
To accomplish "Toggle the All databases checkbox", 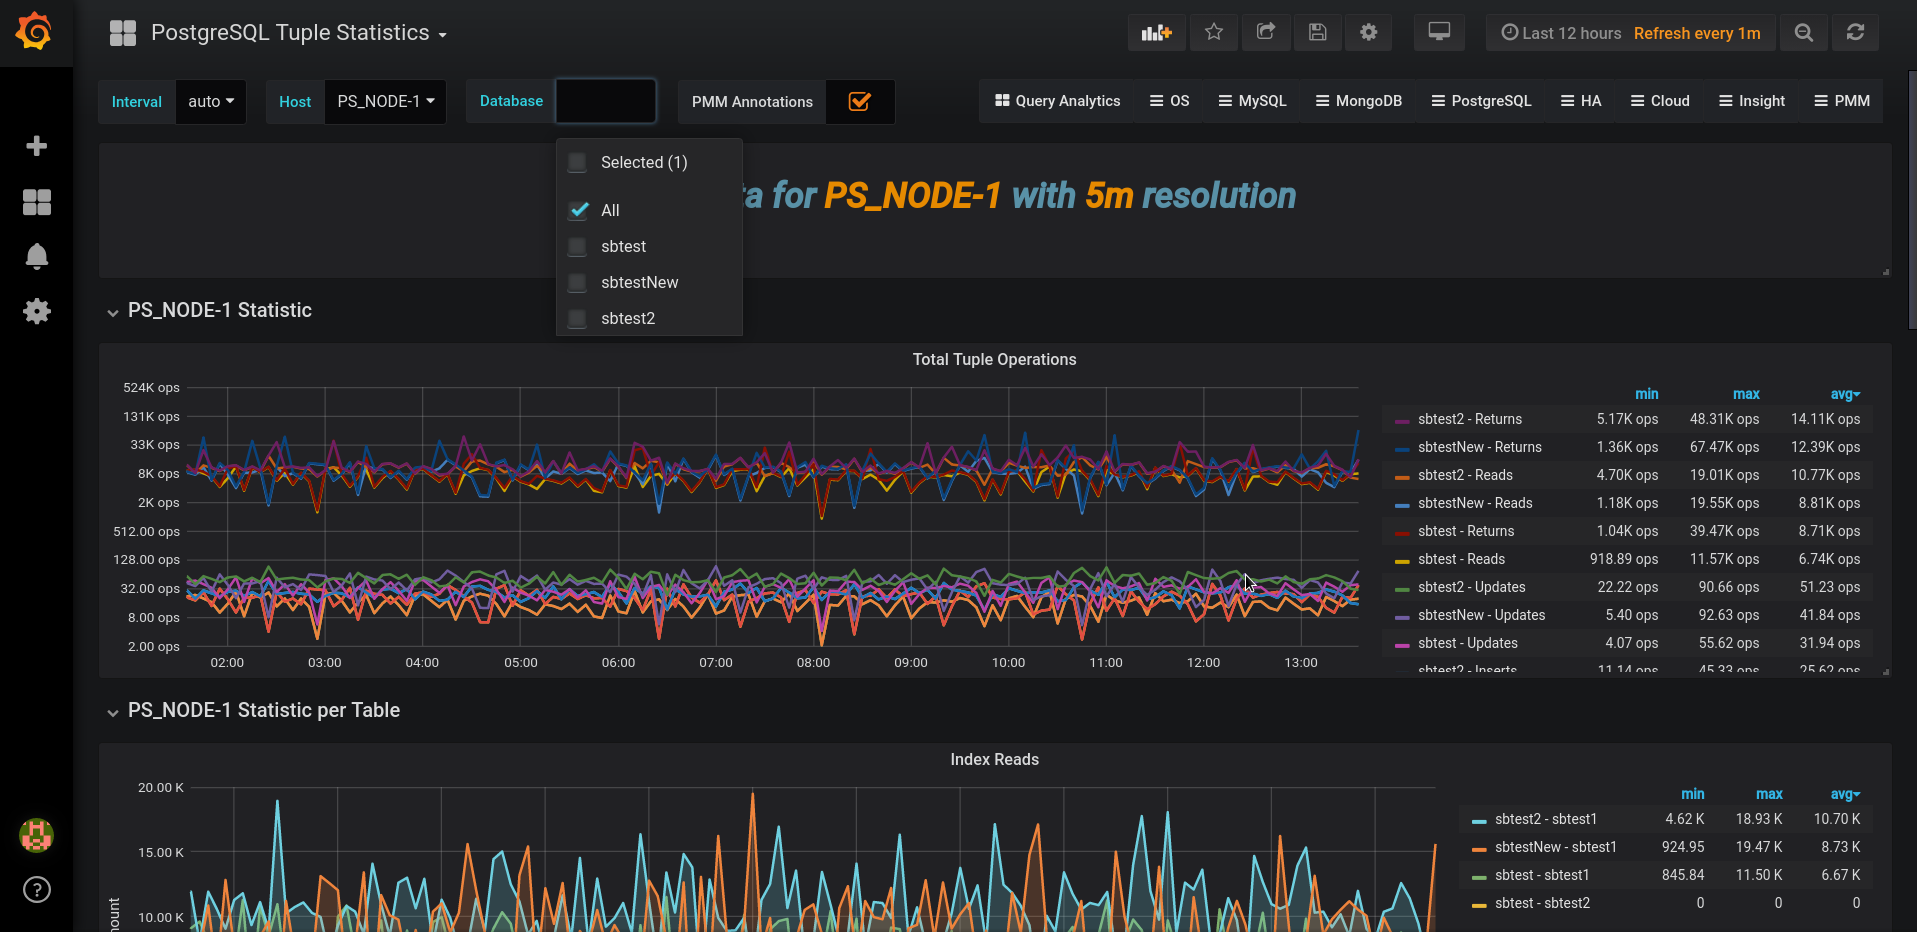I will (x=578, y=211).
